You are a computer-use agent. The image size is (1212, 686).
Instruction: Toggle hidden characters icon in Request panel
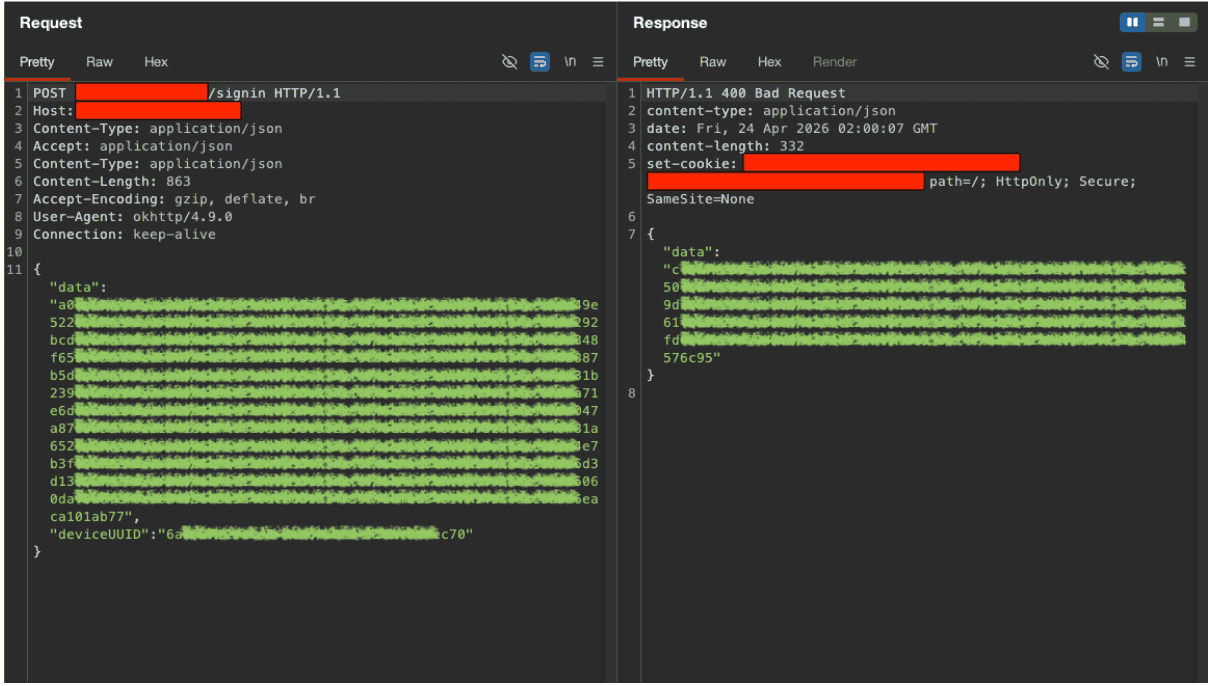(x=510, y=62)
